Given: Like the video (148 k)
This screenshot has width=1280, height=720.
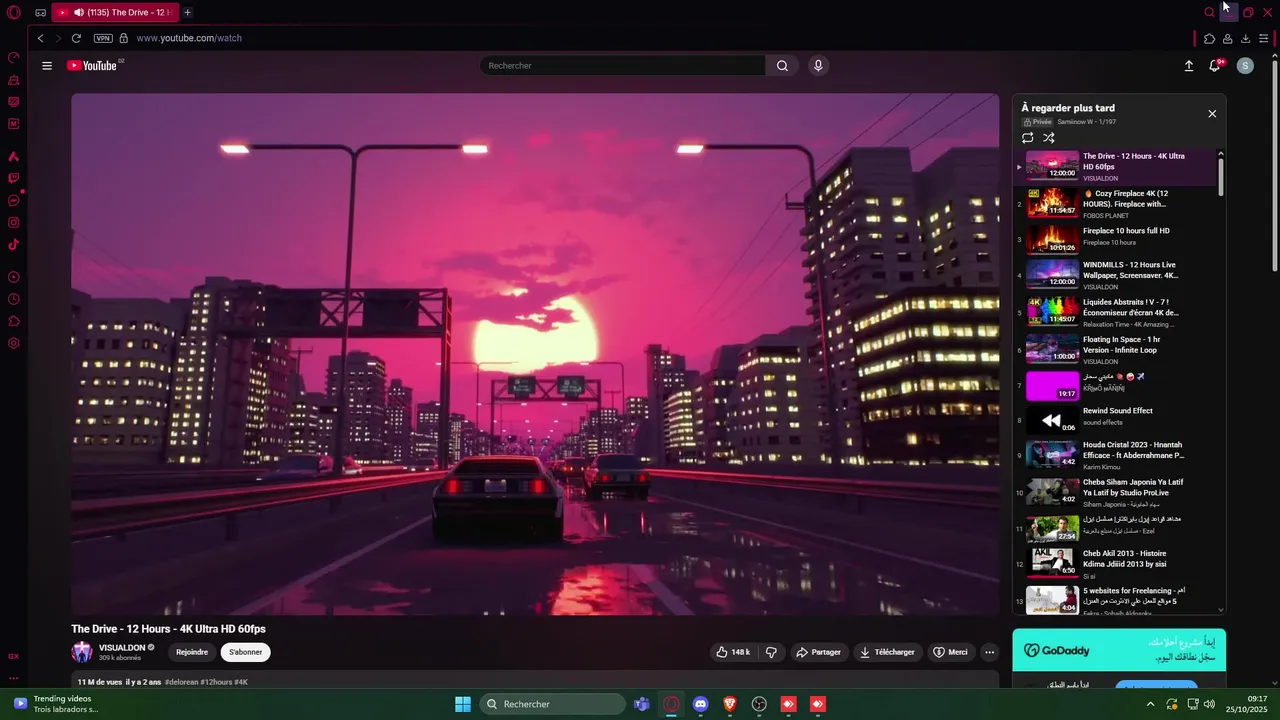Looking at the screenshot, I should pyautogui.click(x=733, y=652).
